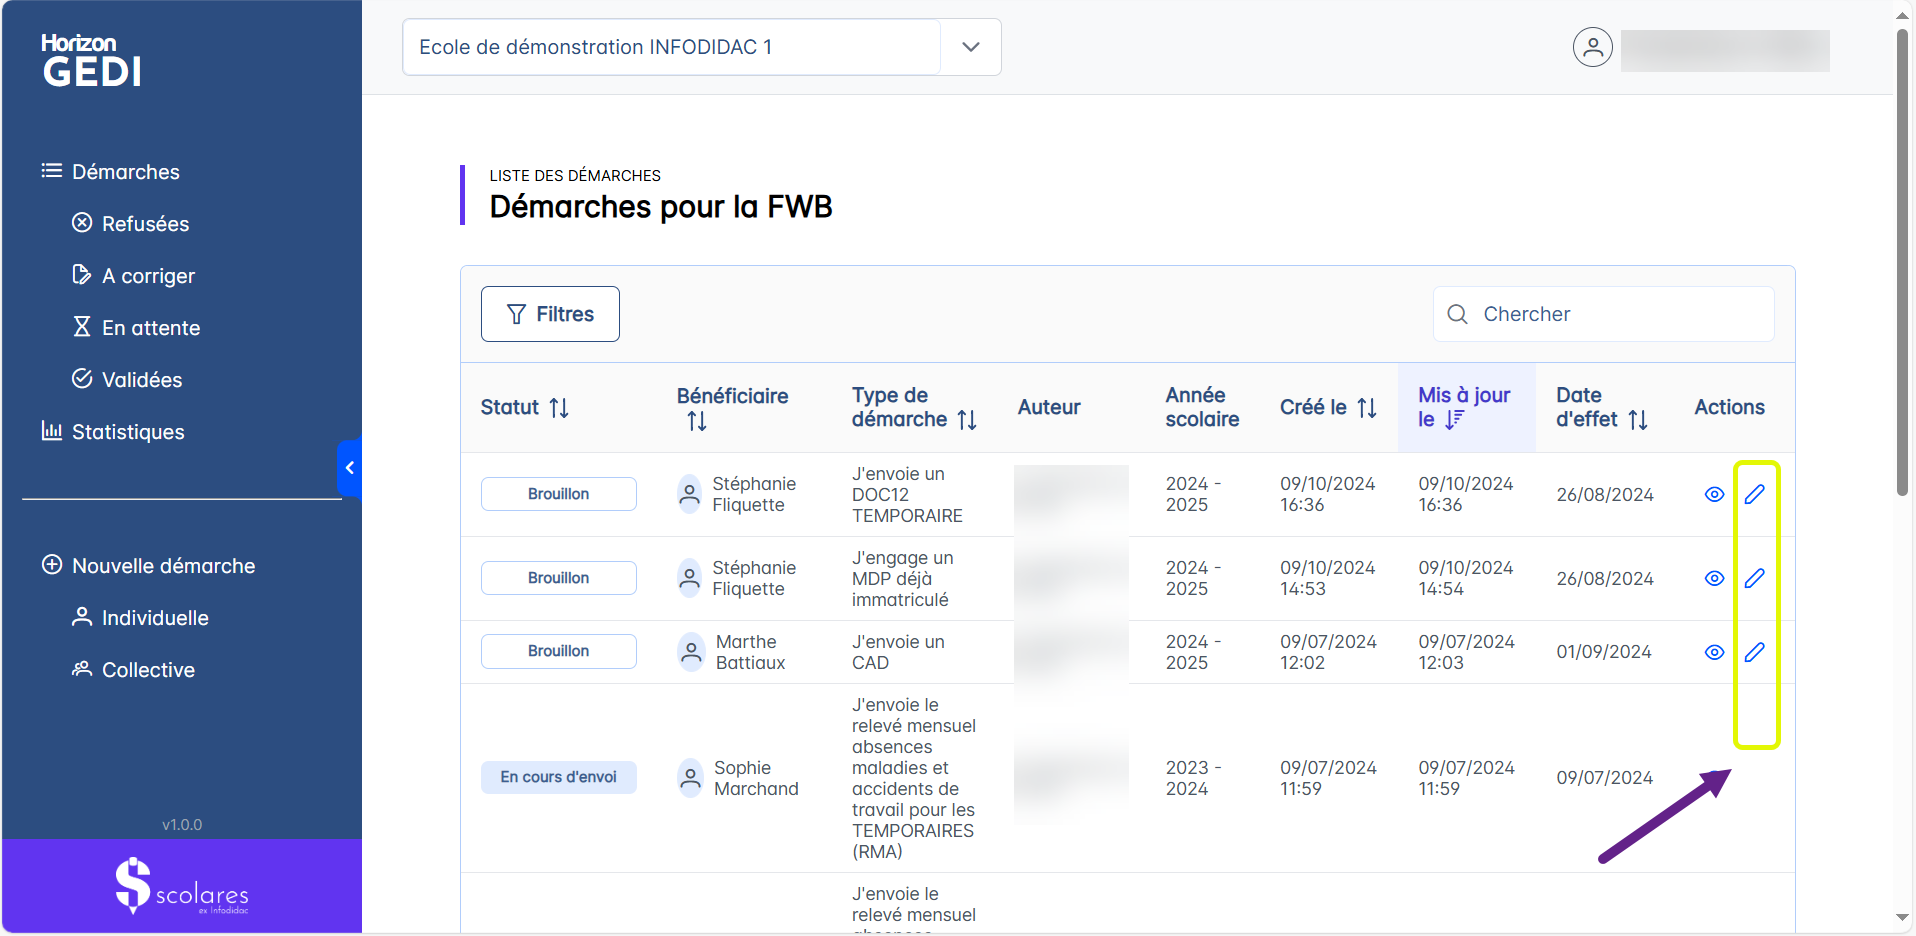The width and height of the screenshot is (1916, 936).
Task: Focus the Chercher search field
Action: tap(1620, 314)
